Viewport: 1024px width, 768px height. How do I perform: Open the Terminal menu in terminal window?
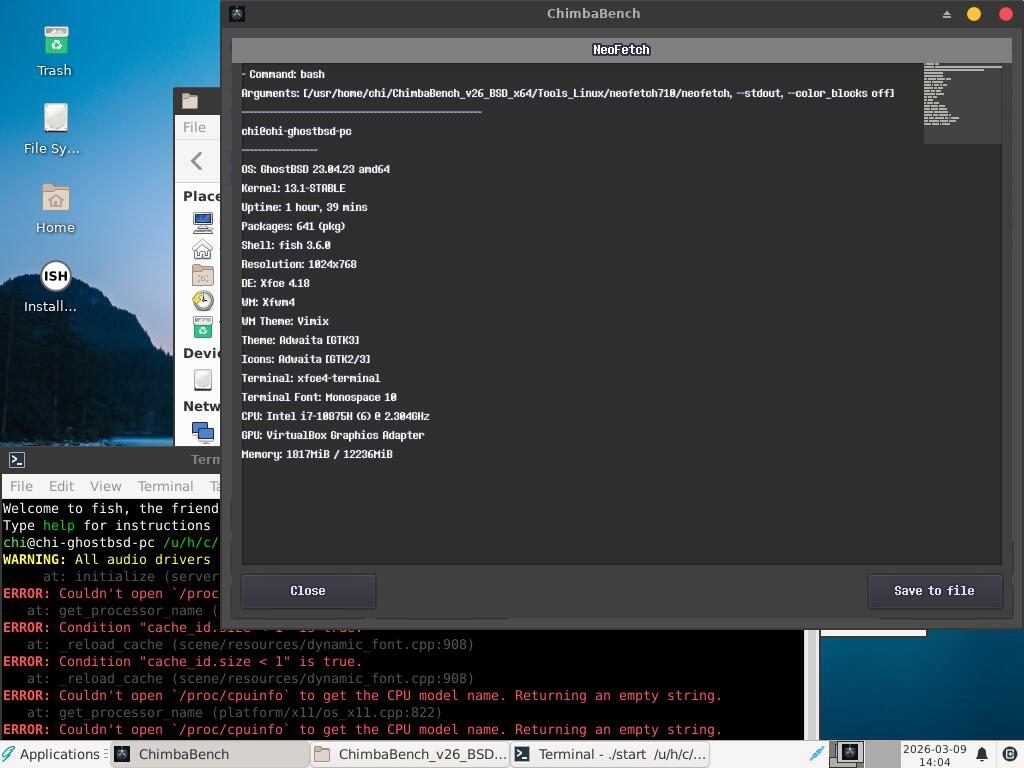click(x=165, y=486)
